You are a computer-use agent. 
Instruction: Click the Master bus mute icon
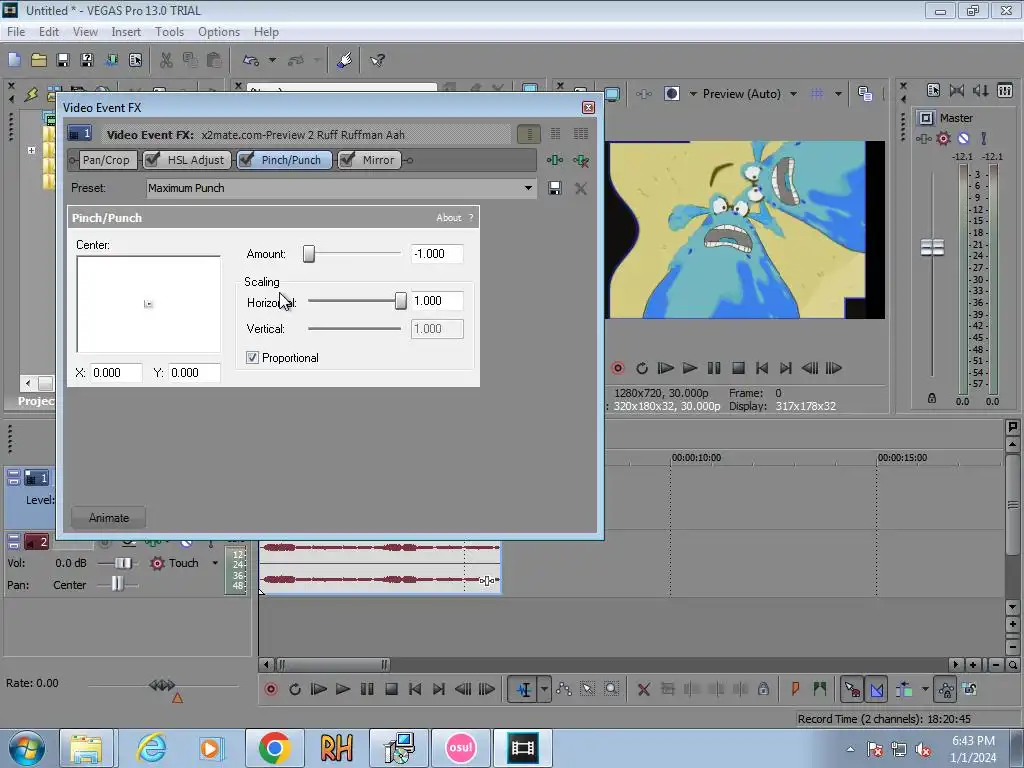(963, 138)
